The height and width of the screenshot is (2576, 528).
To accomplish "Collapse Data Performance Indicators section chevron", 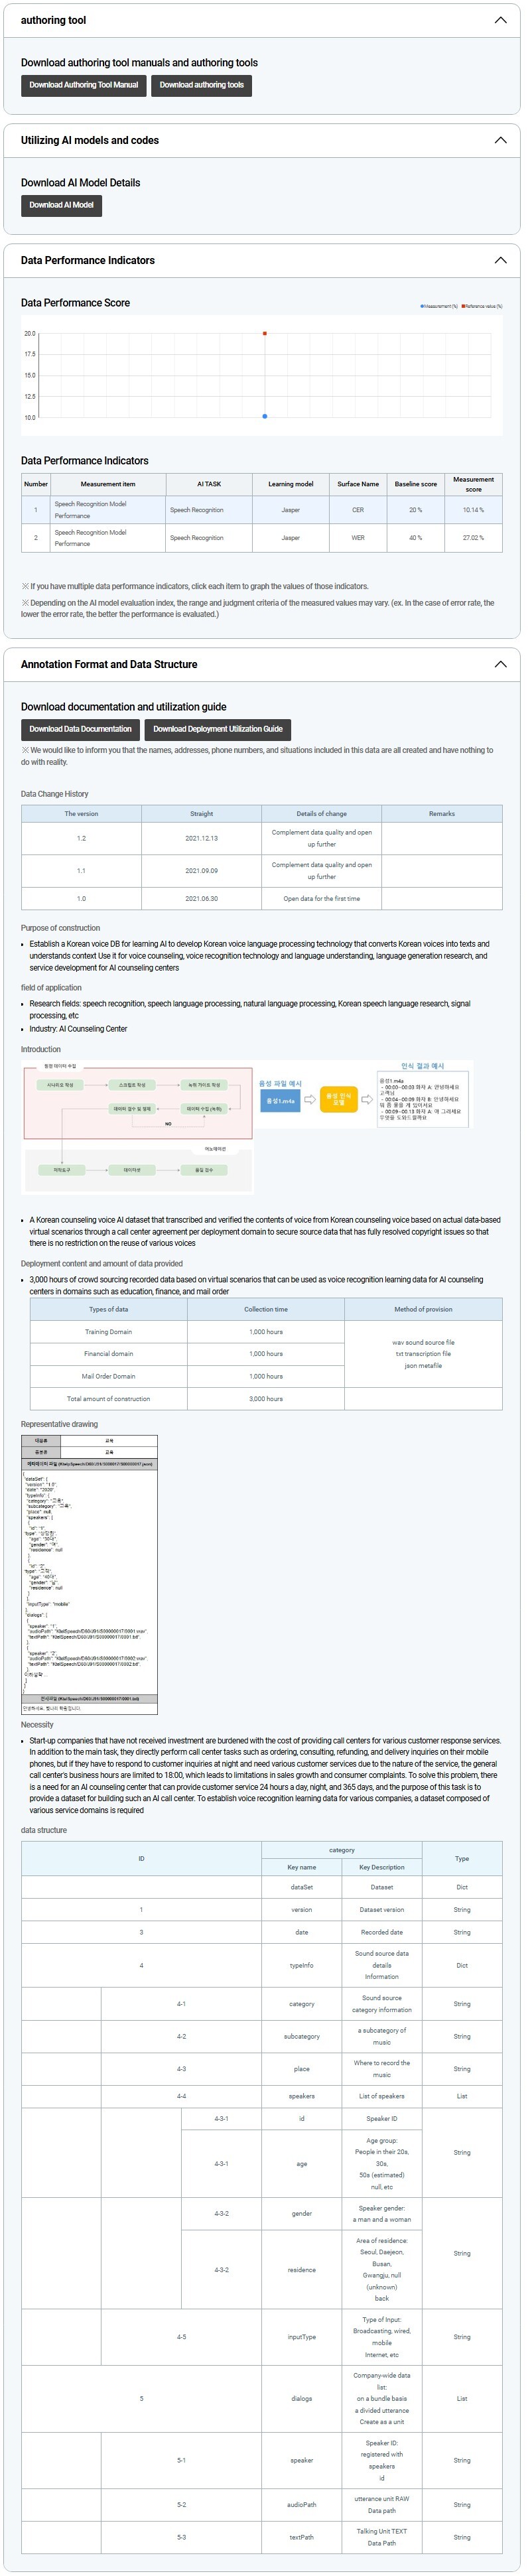I will coord(500,260).
